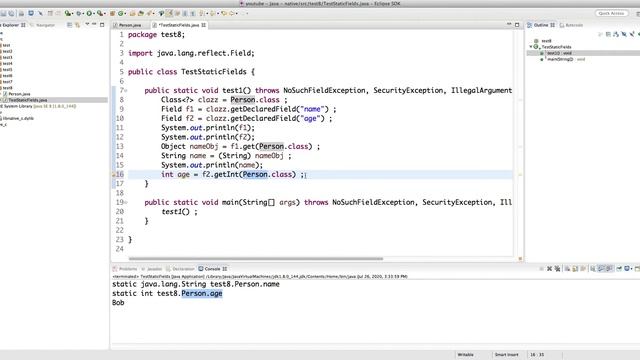Switch to the Person.java editor tab
Viewport: 640px width, 360px height.
127,25
